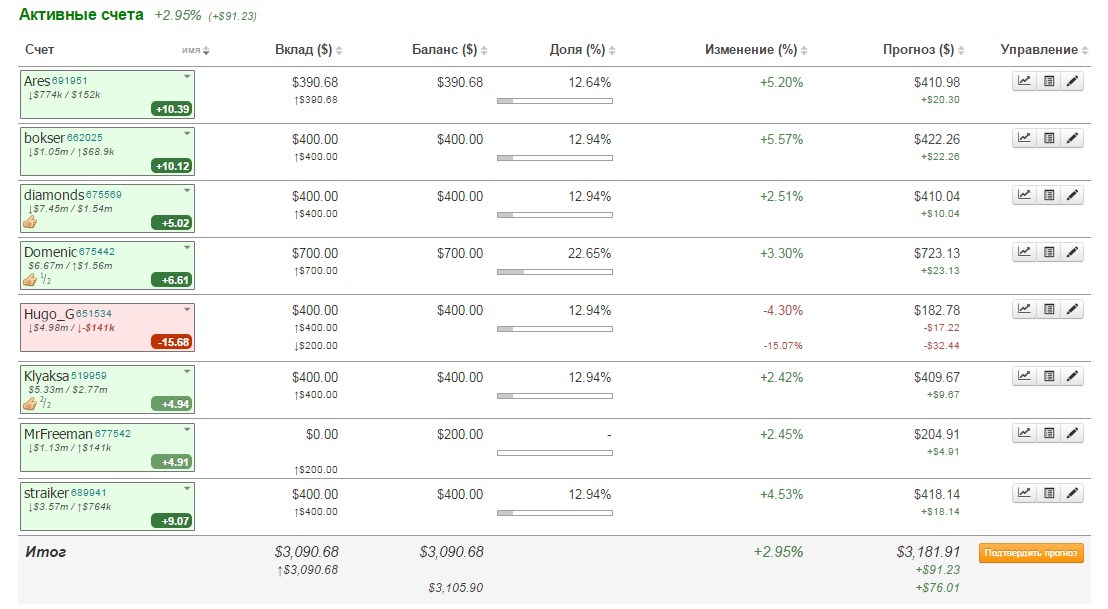Sort accounts by имя
Viewport: 1108px width, 609px height.
tap(196, 50)
